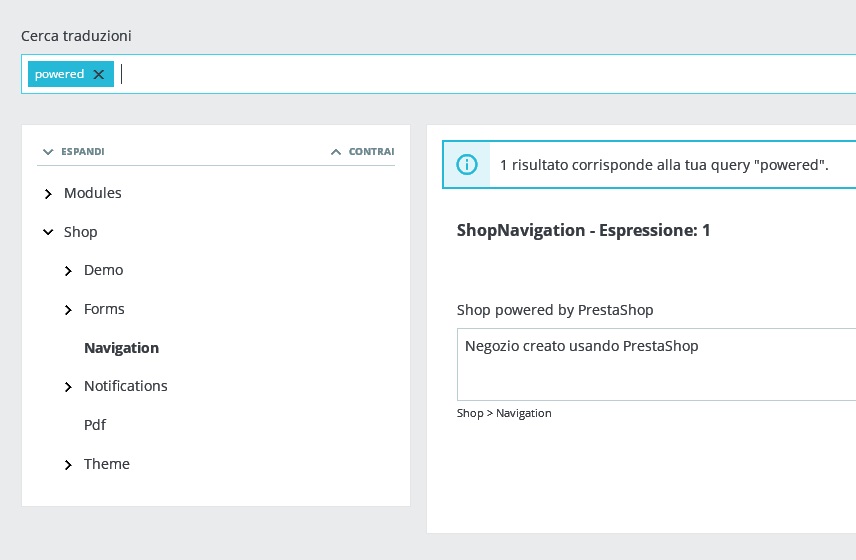Expand the Modules tree node

[x=48, y=194]
